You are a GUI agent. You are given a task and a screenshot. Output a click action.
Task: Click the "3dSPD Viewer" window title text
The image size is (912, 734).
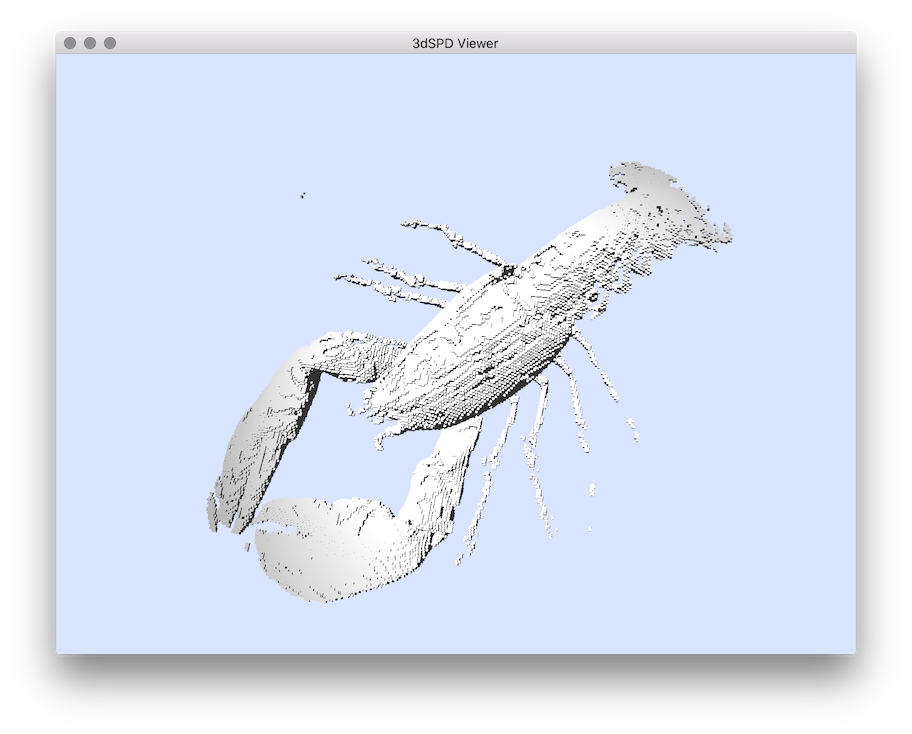tap(455, 43)
